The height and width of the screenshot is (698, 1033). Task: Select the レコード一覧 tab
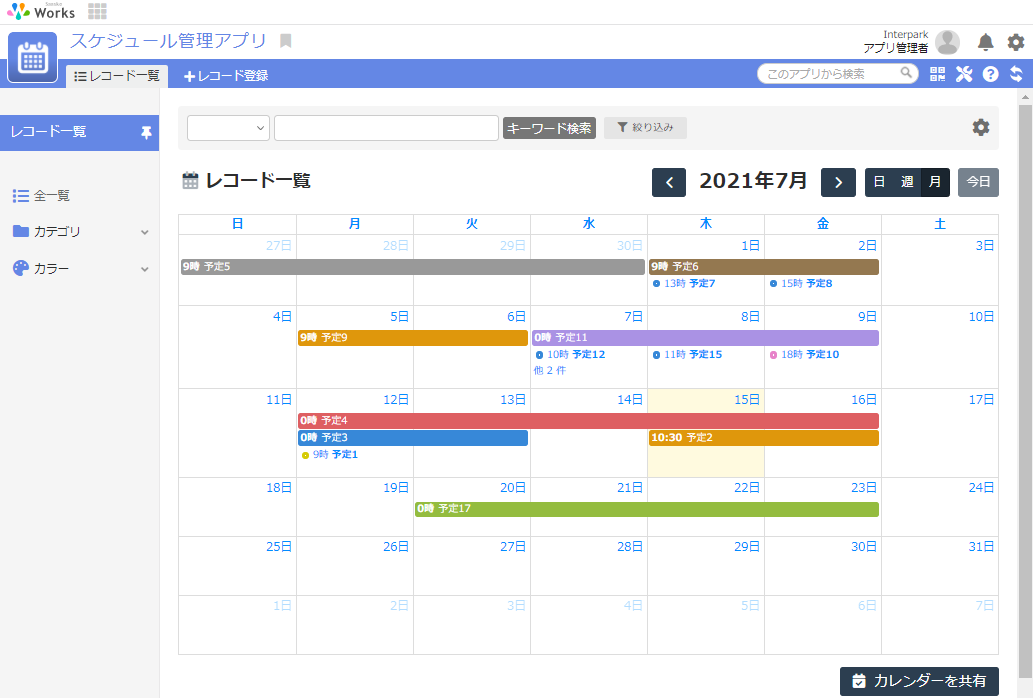(x=117, y=76)
